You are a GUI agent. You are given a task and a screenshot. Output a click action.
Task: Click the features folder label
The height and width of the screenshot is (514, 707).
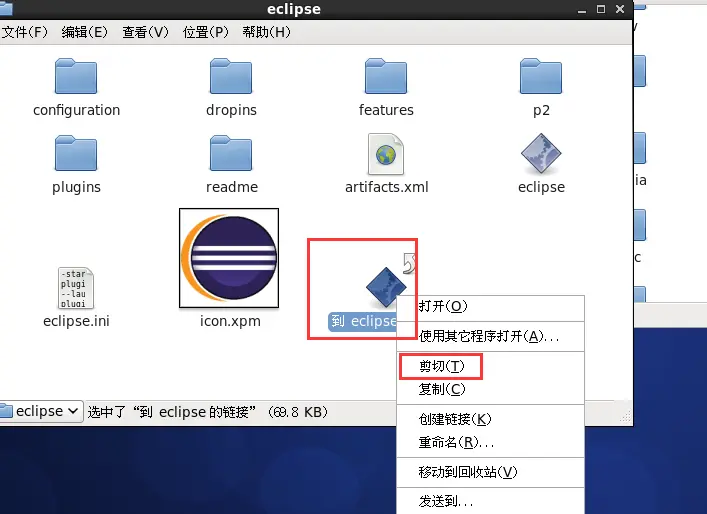coord(386,110)
